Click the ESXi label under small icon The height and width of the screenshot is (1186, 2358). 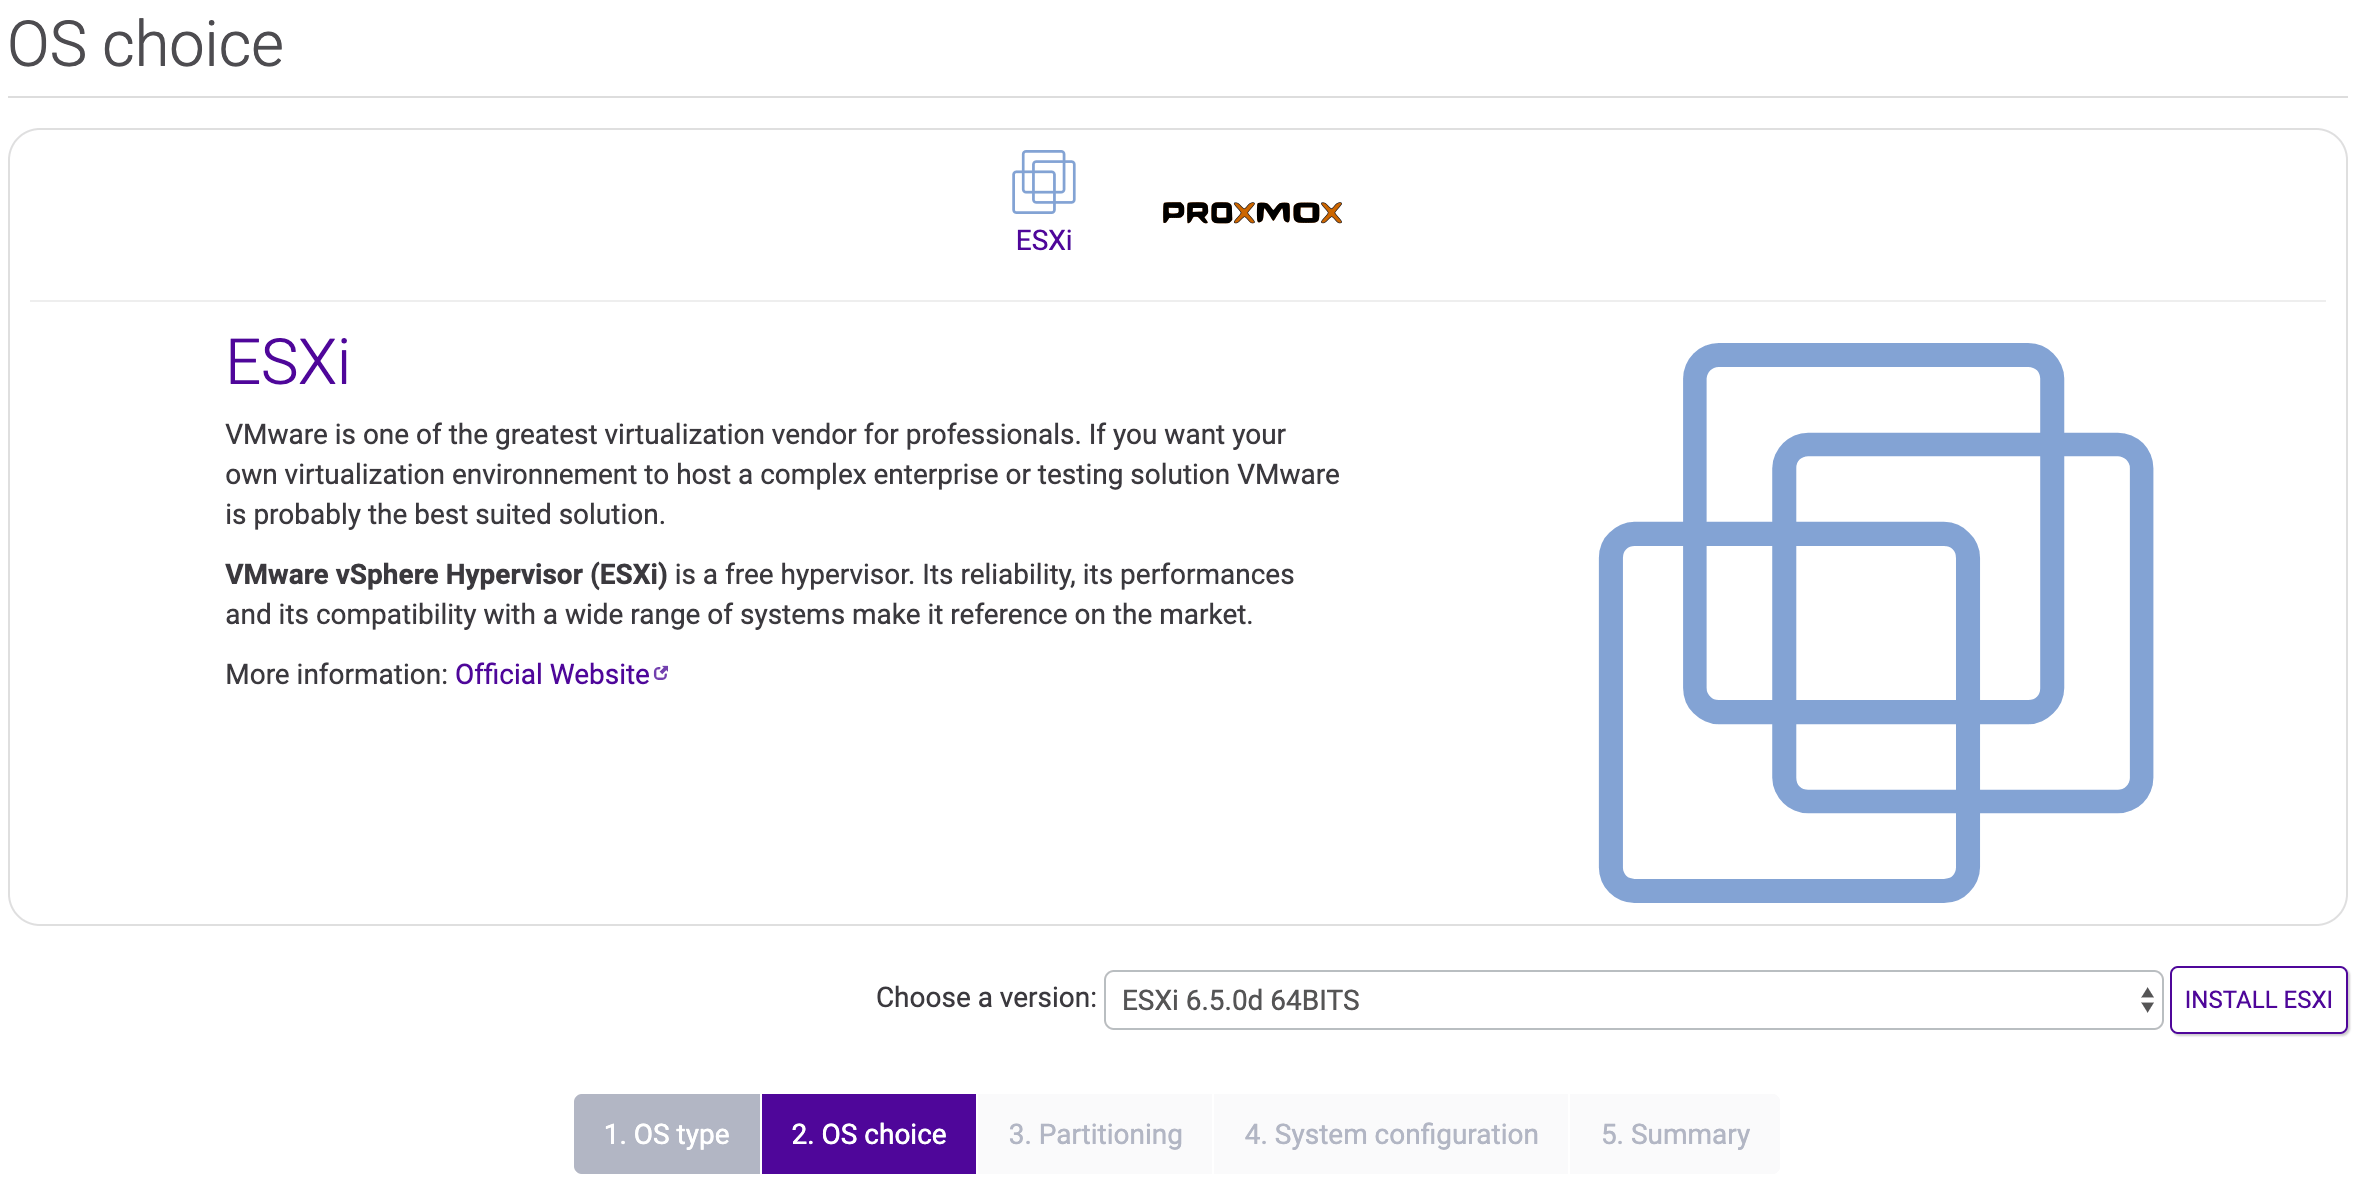point(1043,240)
